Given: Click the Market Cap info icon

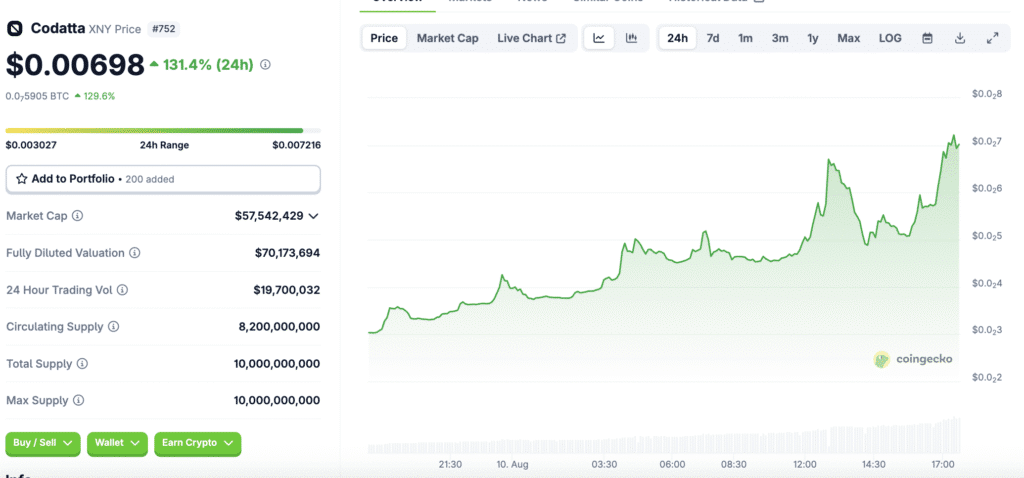Looking at the screenshot, I should (78, 216).
